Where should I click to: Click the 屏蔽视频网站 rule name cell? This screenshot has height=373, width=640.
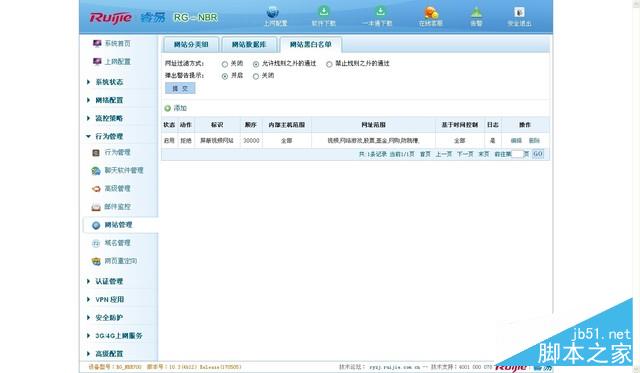coord(217,140)
